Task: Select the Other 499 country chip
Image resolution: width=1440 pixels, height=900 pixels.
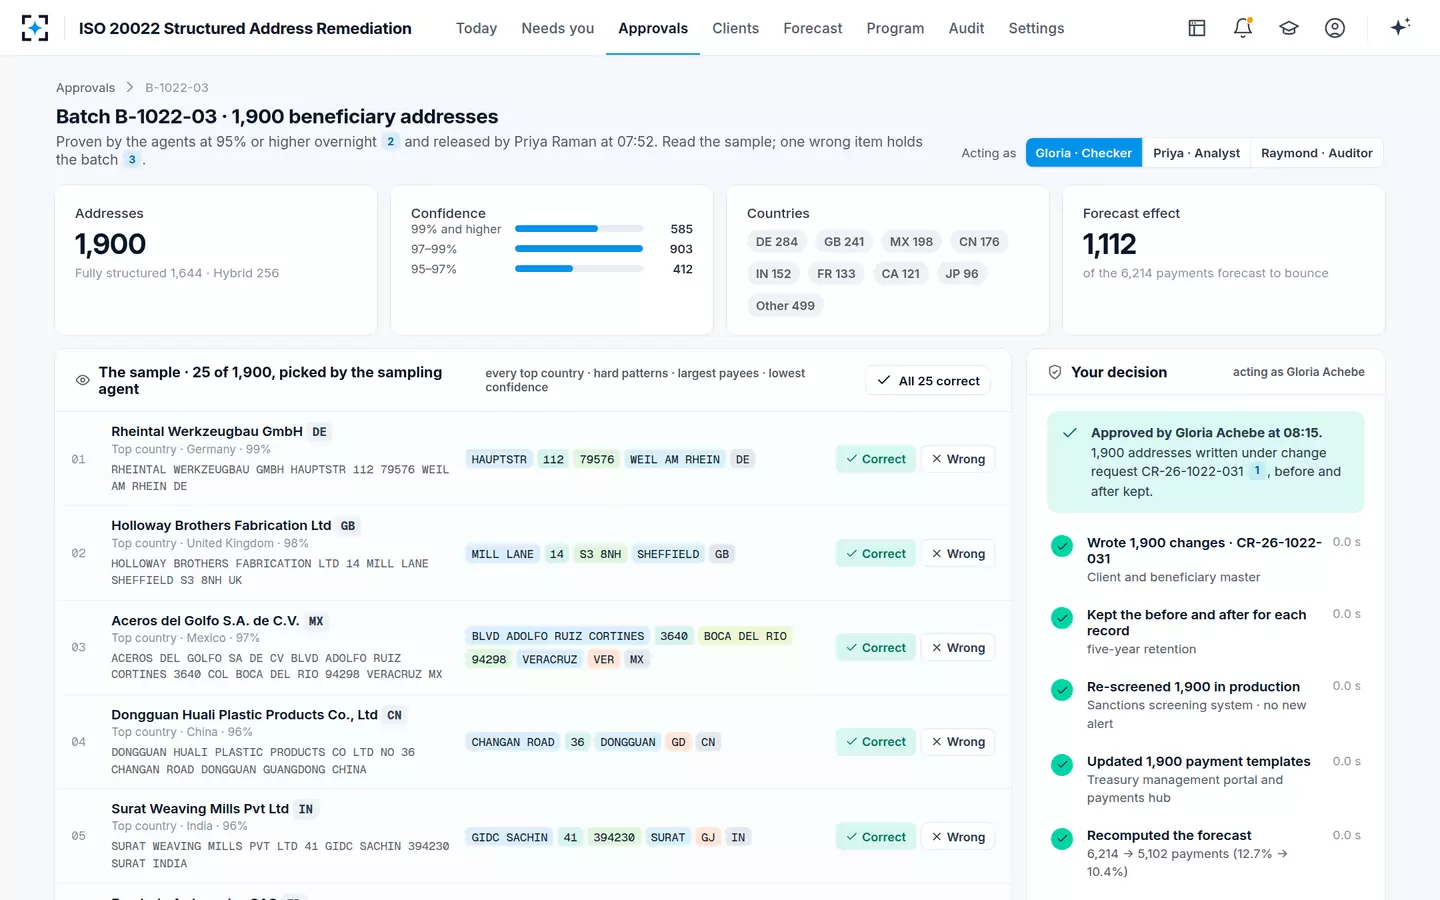Action: click(785, 306)
